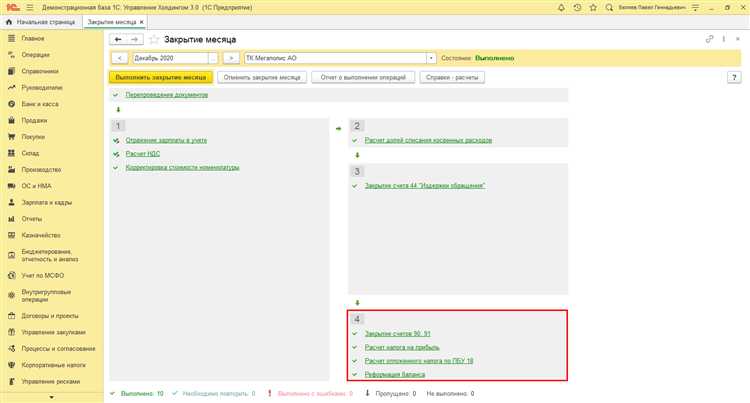750x403 pixels.
Task: Get link to this form icon
Action: click(709, 39)
